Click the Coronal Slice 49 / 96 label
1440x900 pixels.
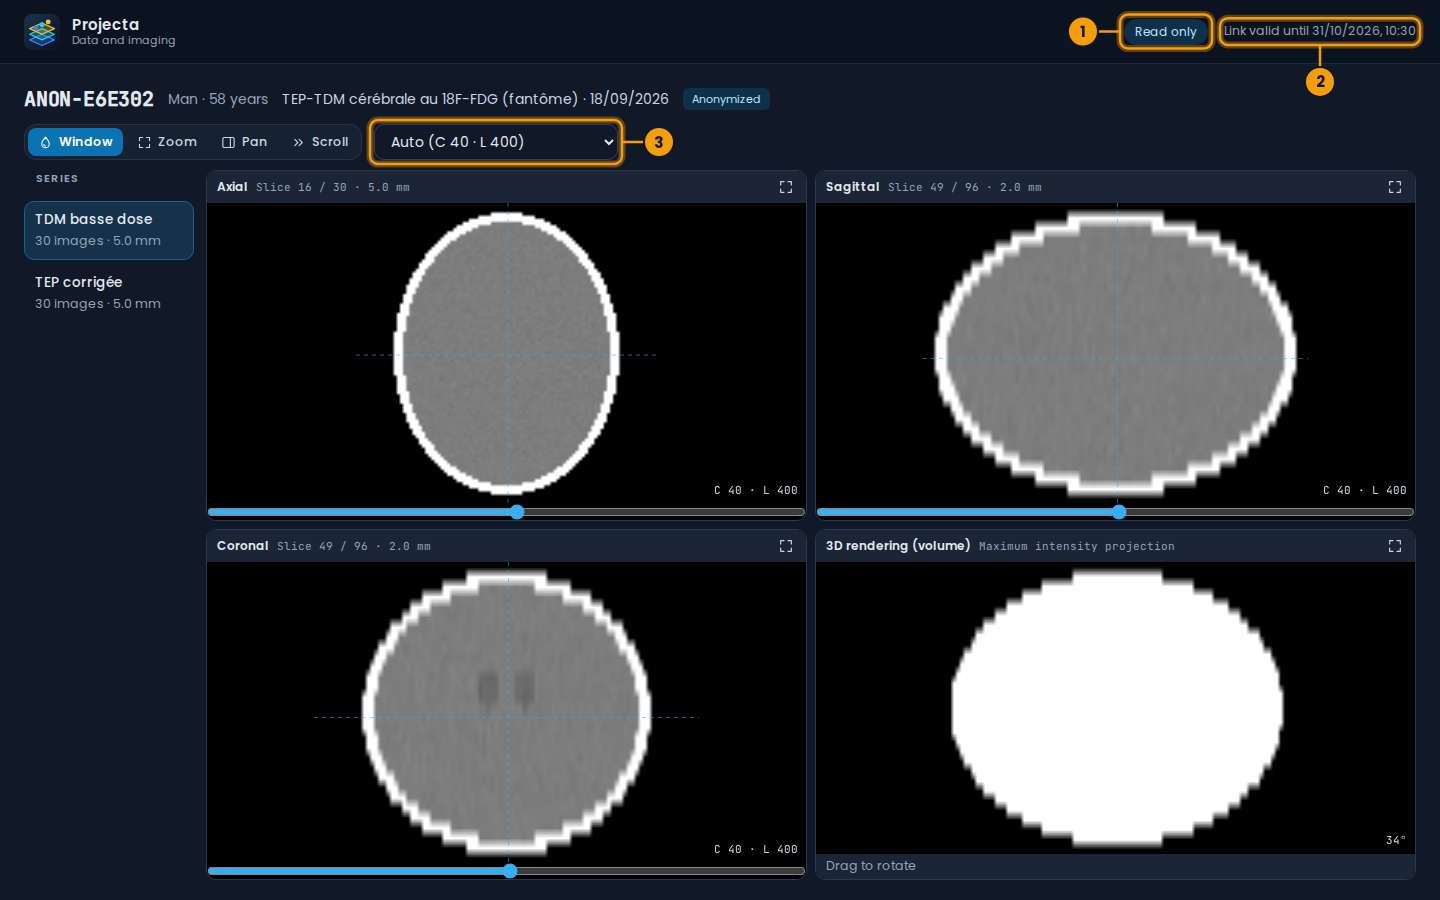[353, 546]
